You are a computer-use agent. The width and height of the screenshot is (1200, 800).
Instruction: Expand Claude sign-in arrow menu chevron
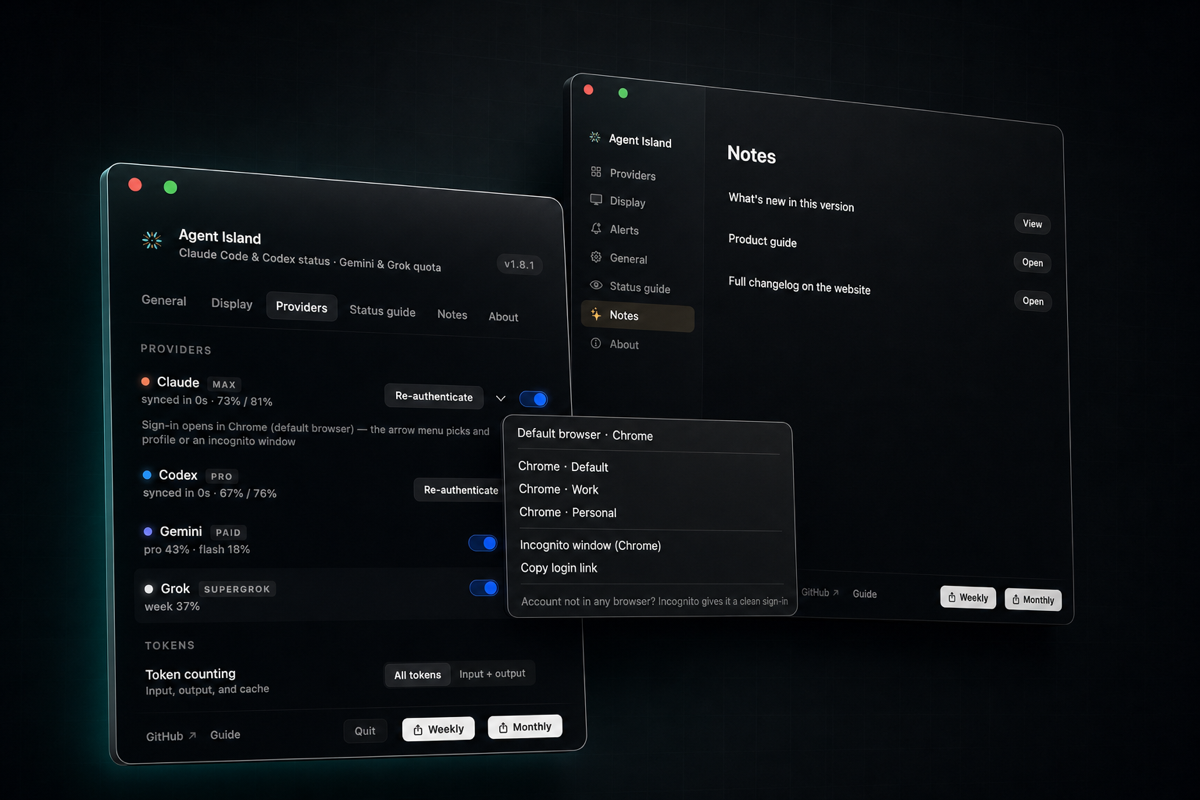pyautogui.click(x=501, y=399)
